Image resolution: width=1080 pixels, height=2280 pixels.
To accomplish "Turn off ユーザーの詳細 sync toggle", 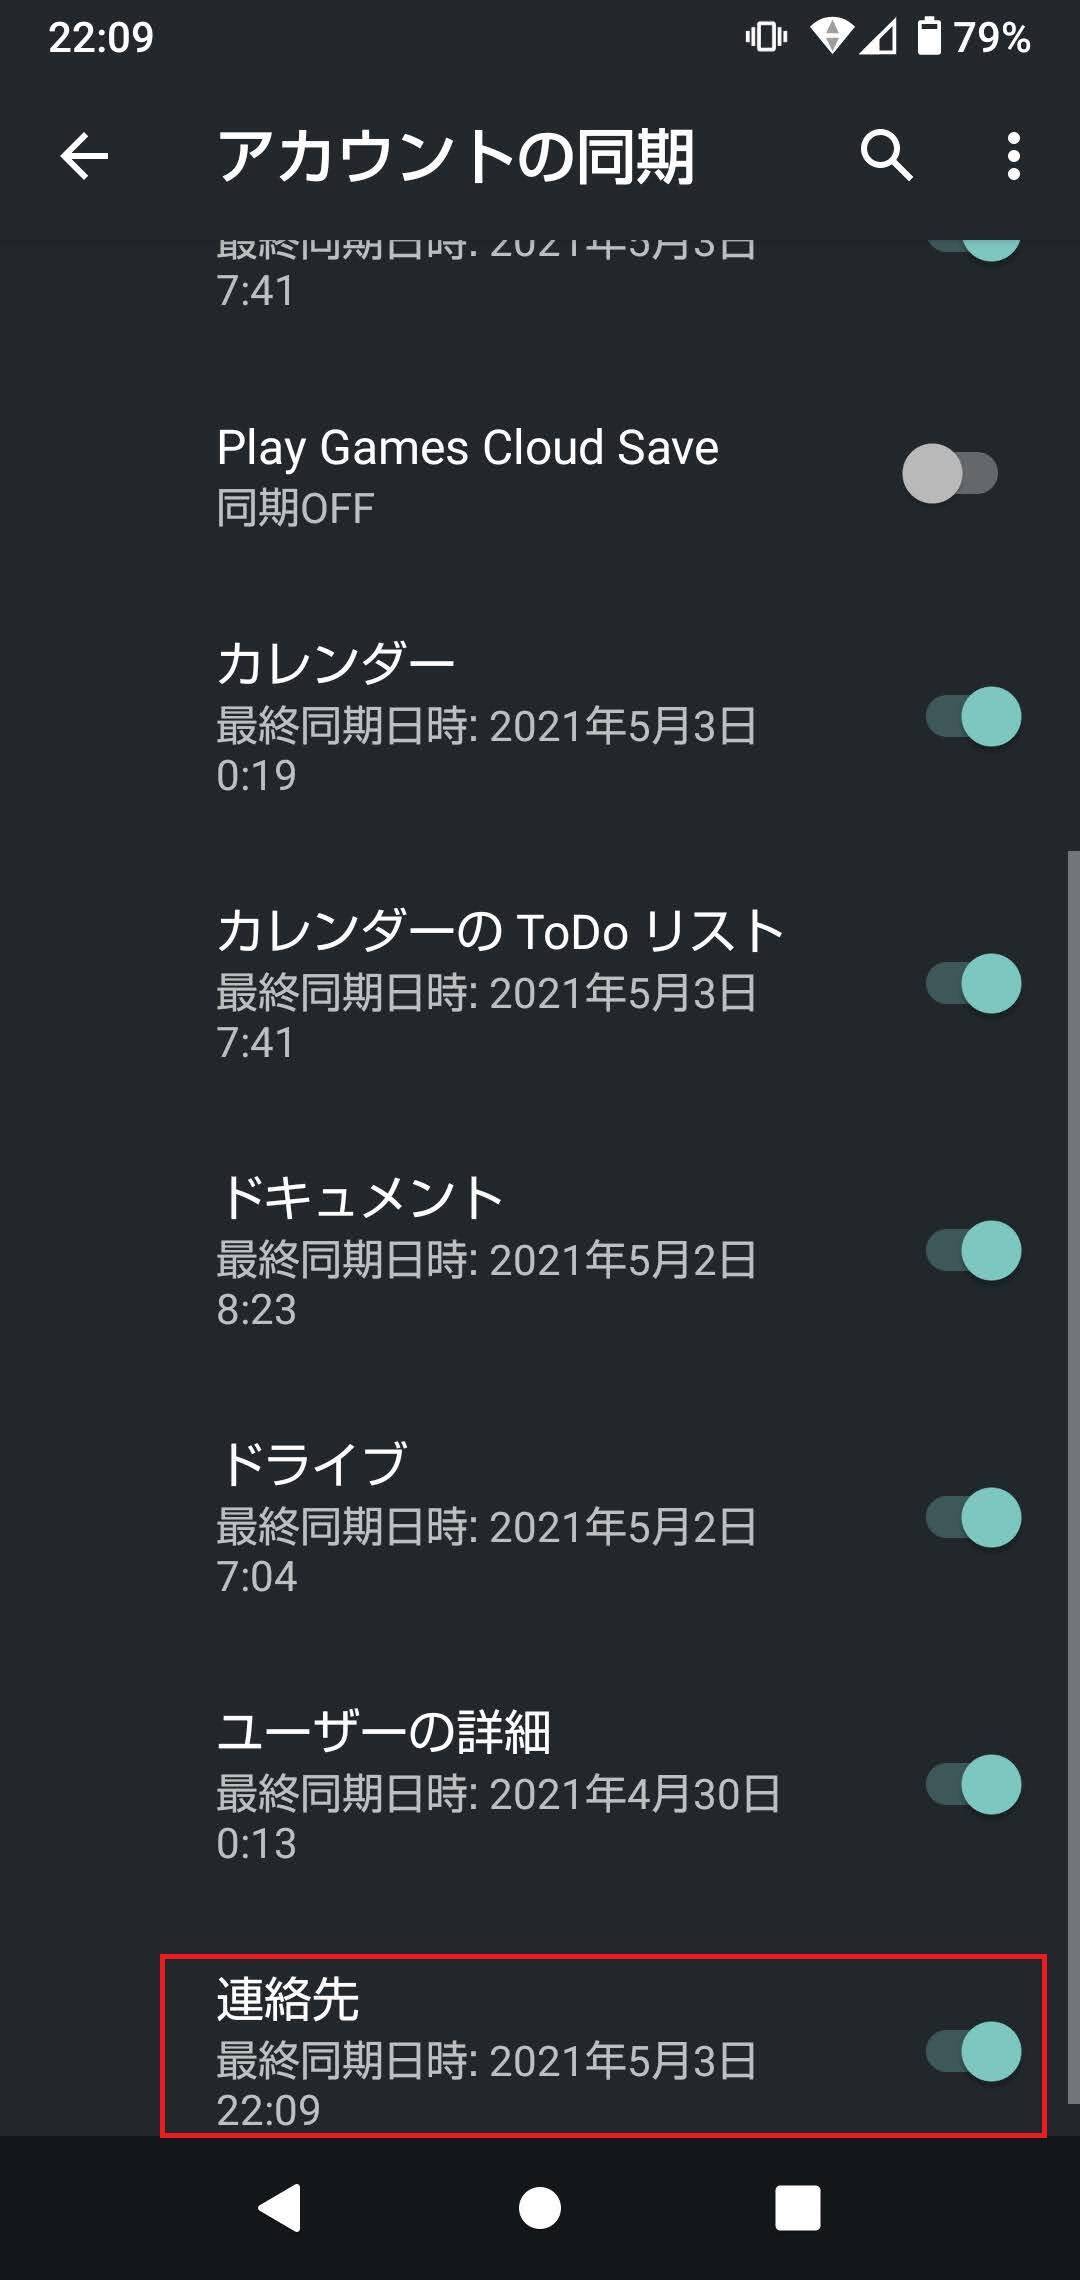I will [x=973, y=1785].
